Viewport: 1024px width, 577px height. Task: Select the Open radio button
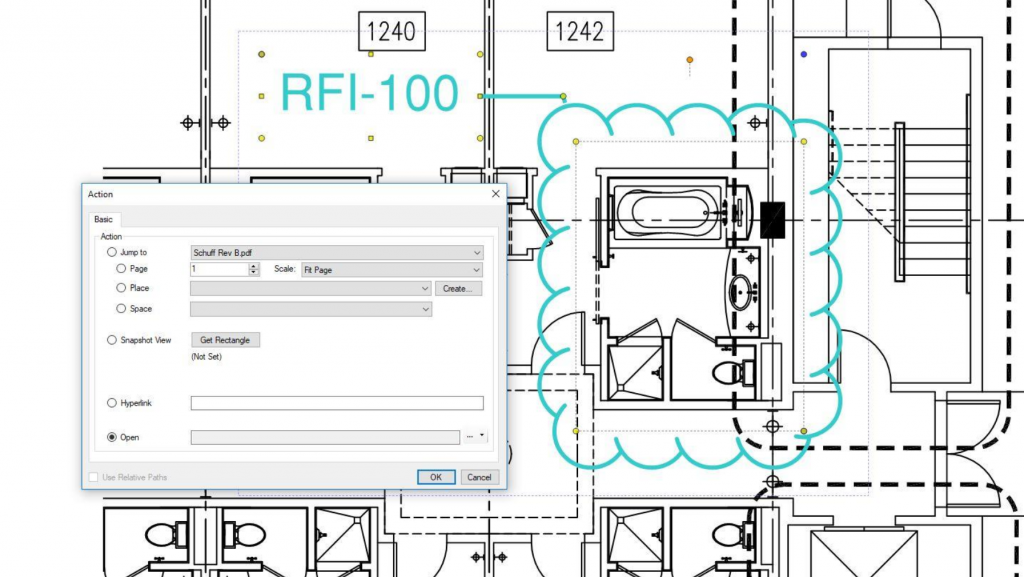pos(112,437)
